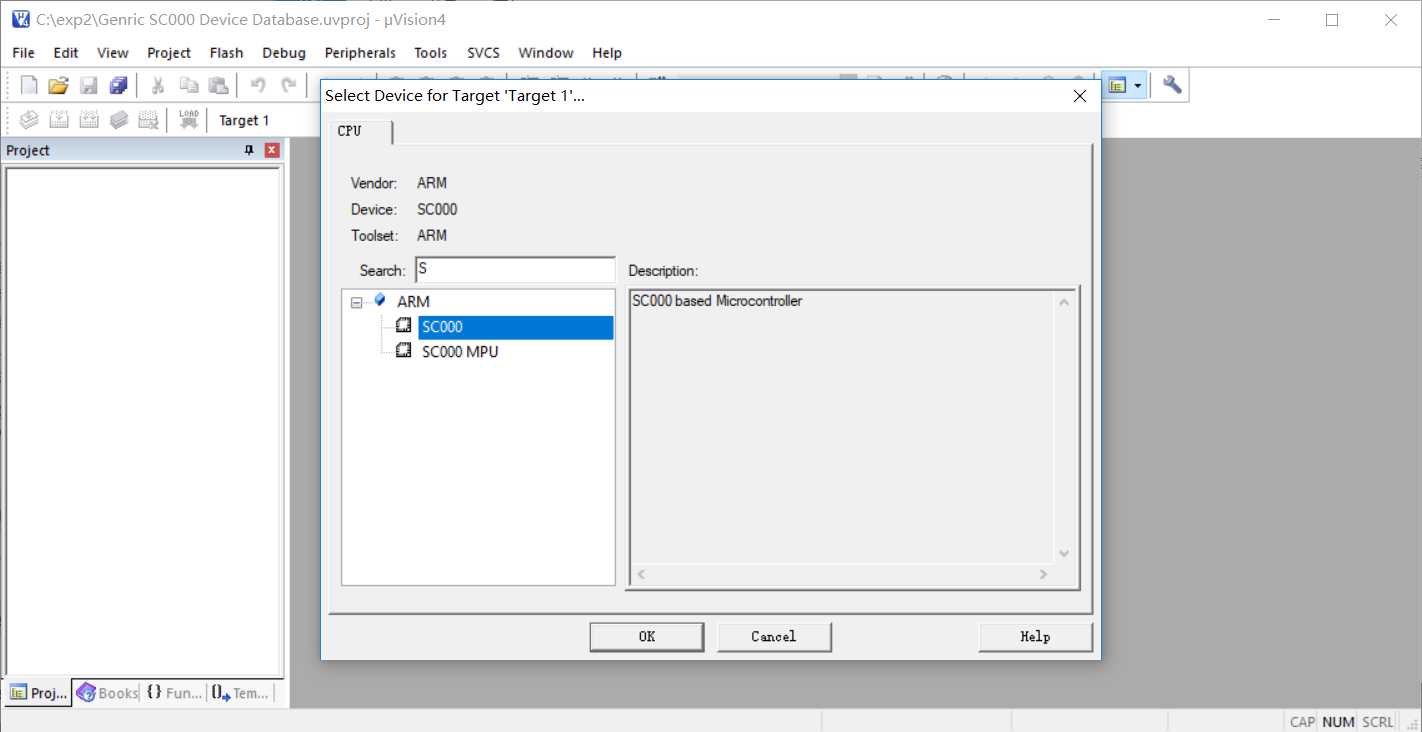Open the Peripherals menu
1422x732 pixels.
point(360,53)
